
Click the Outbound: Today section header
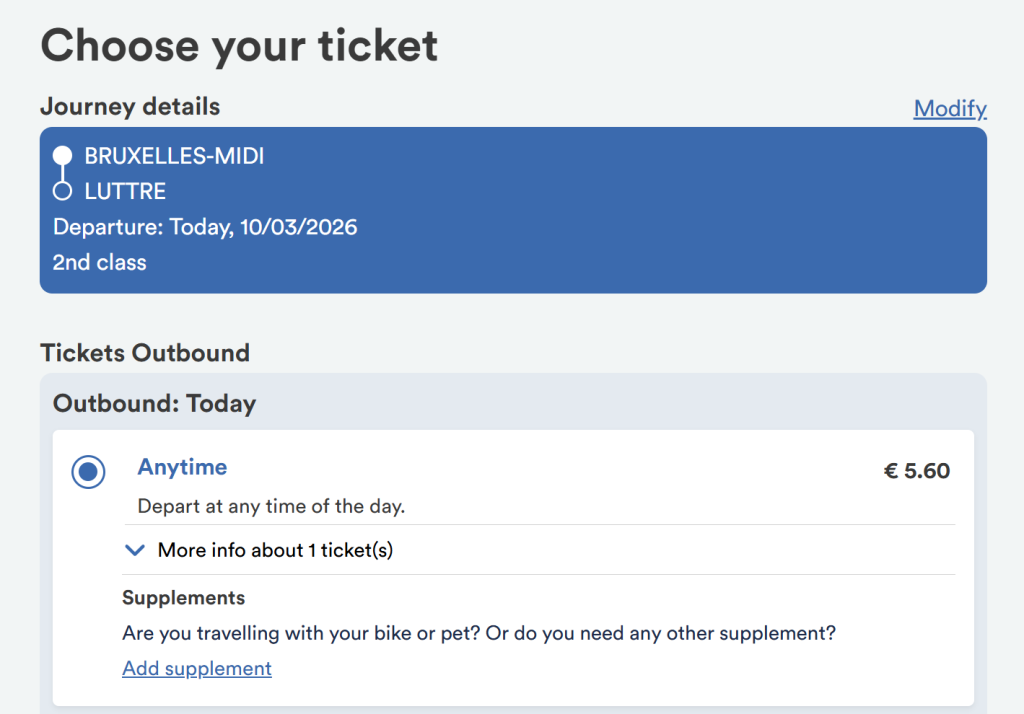coord(155,404)
